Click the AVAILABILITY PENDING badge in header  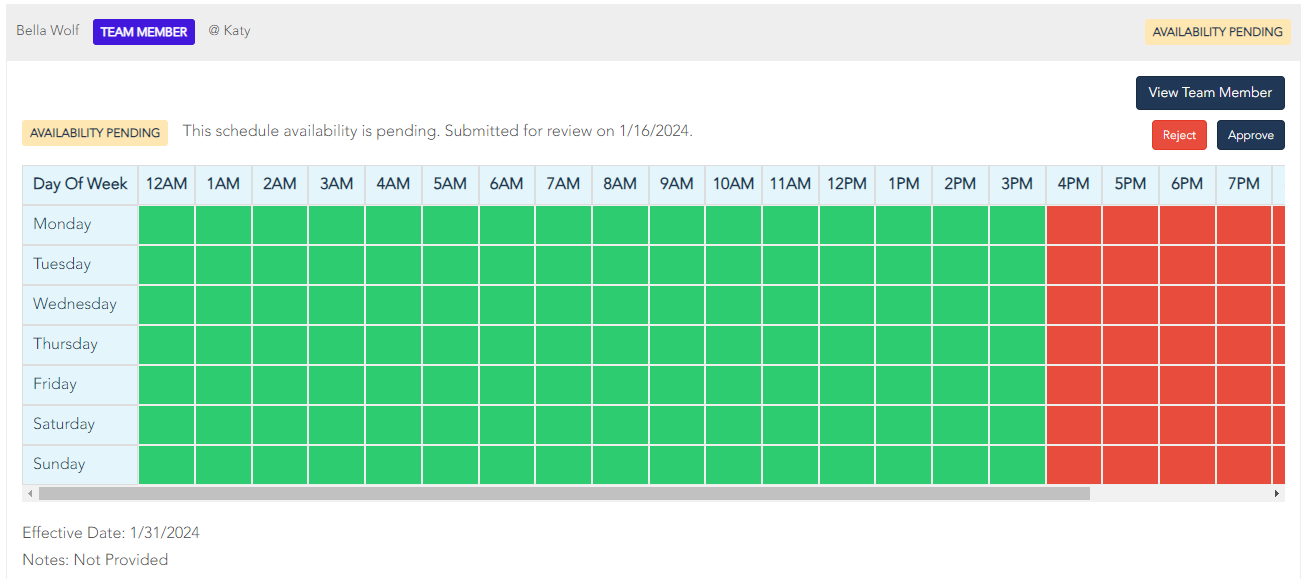1217,32
